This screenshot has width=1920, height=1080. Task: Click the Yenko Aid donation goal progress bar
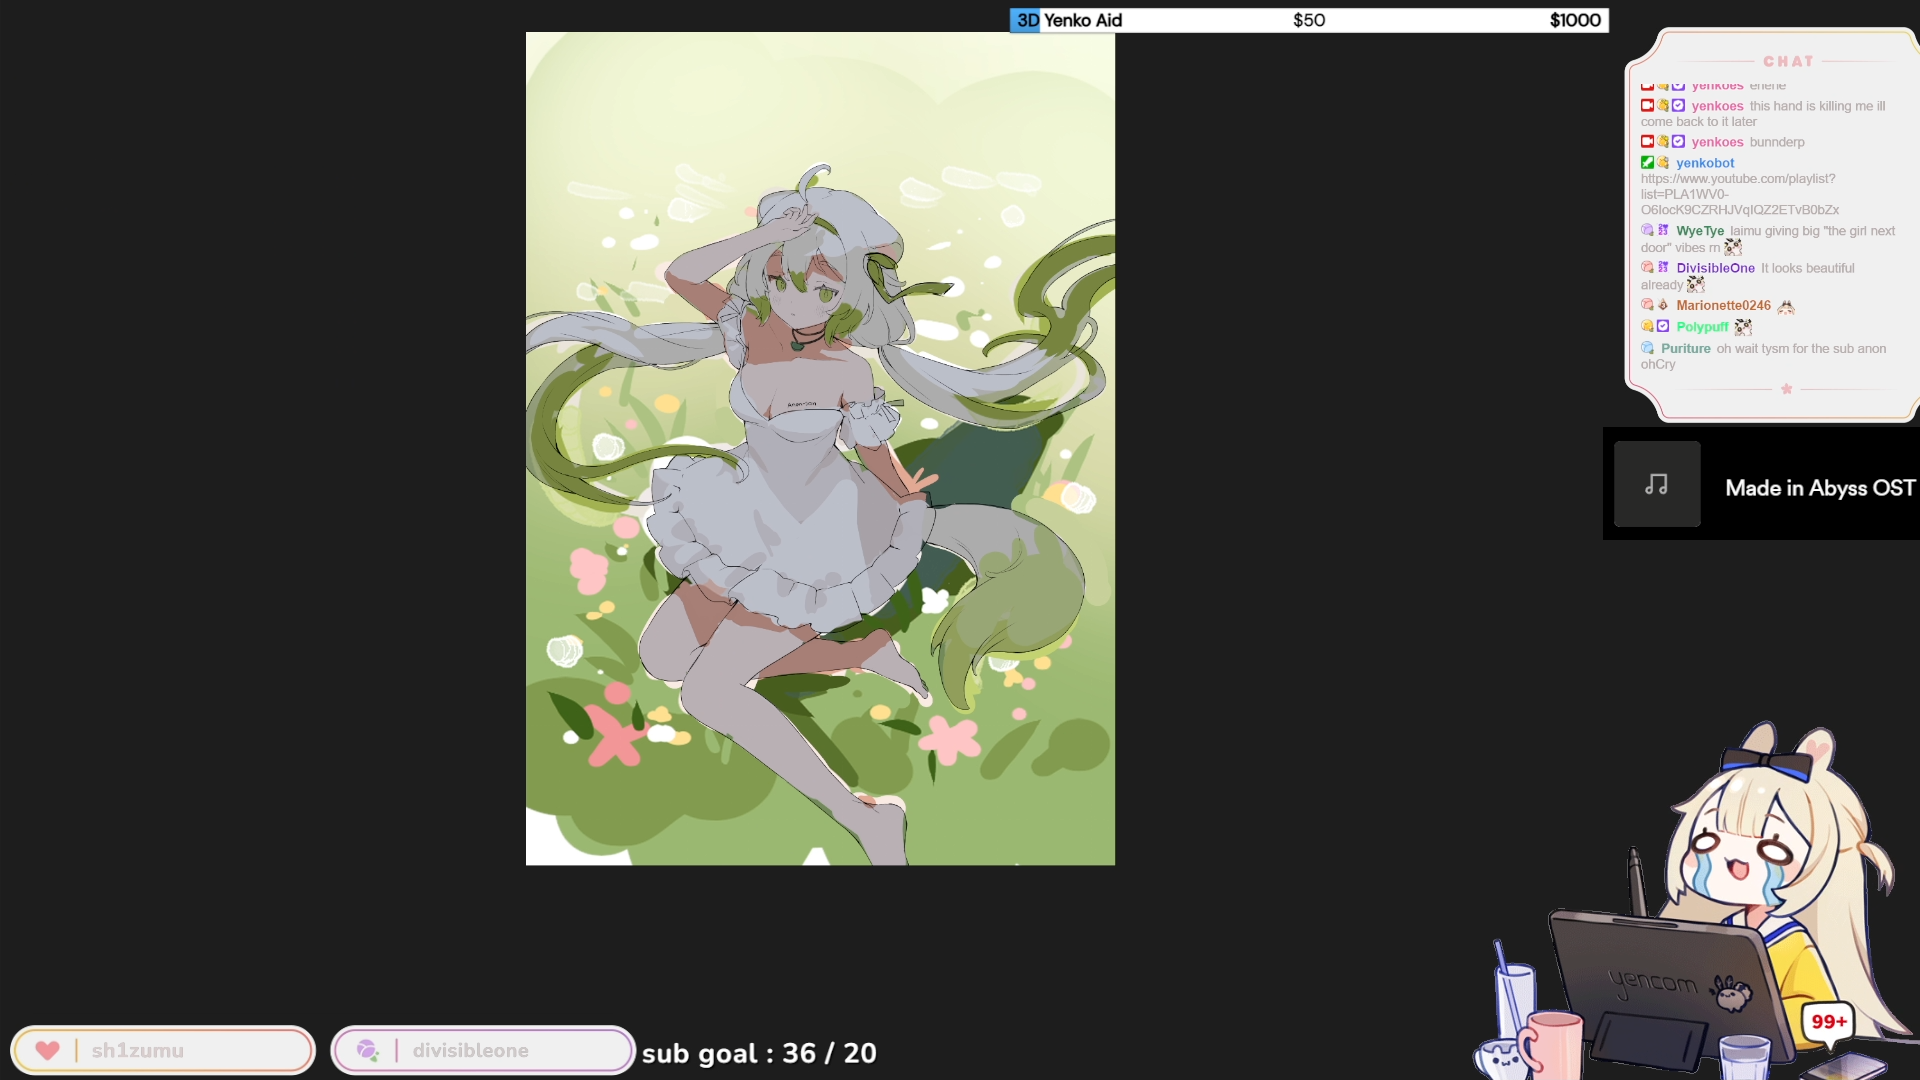pyautogui.click(x=1309, y=20)
